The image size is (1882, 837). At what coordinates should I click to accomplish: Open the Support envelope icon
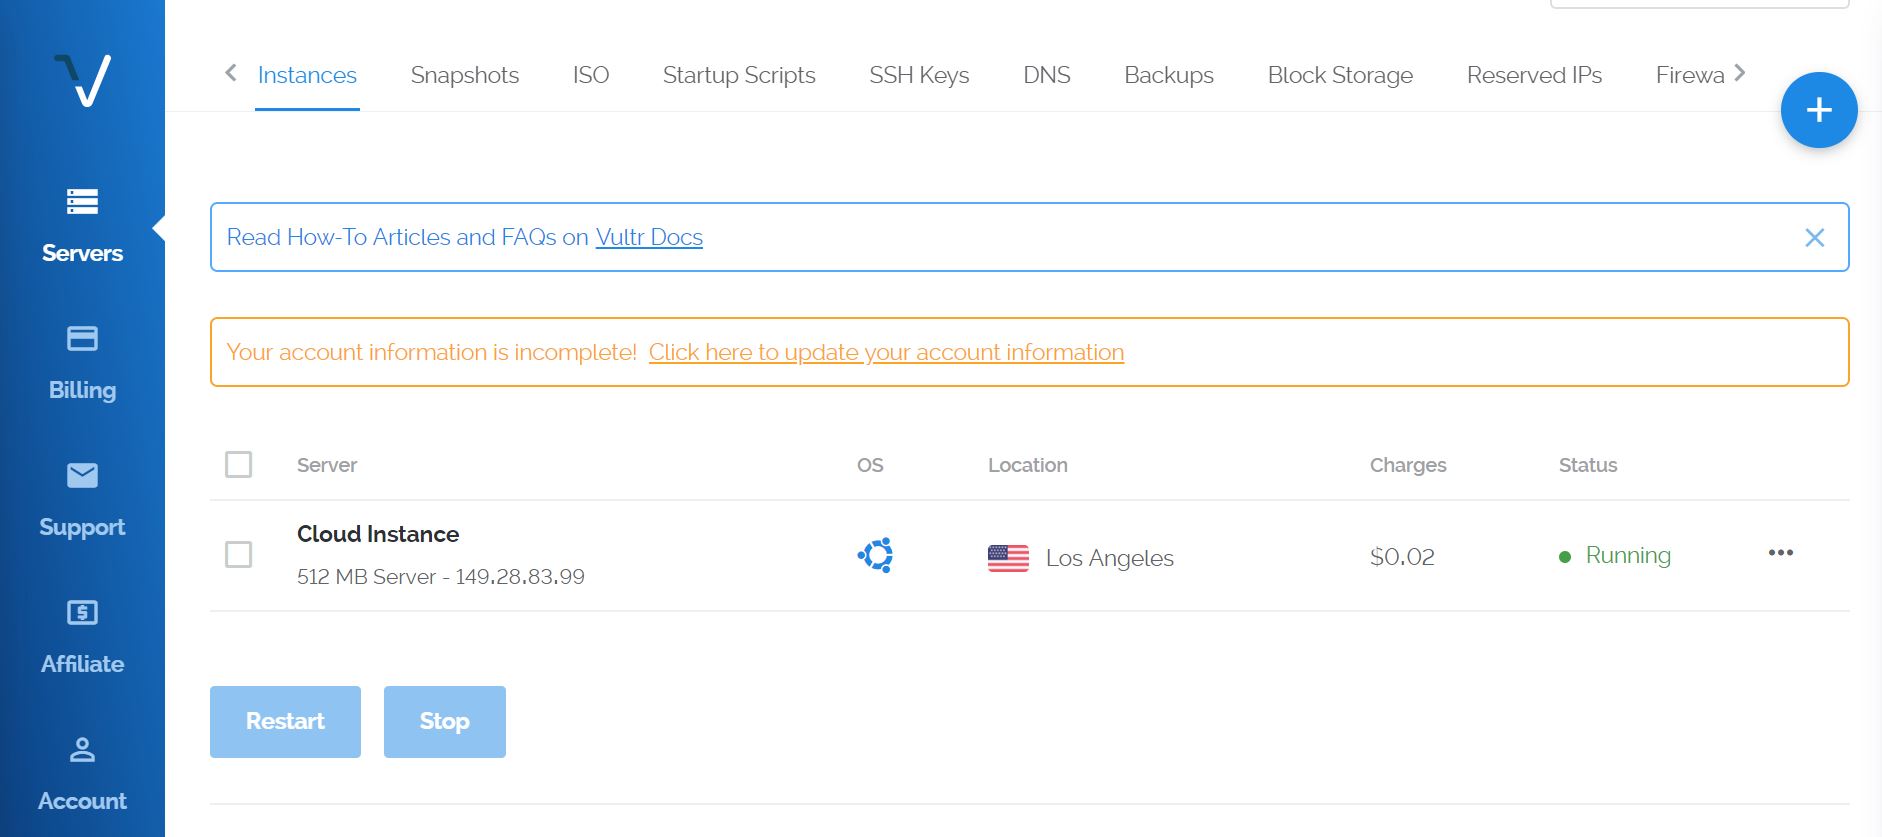coord(82,475)
